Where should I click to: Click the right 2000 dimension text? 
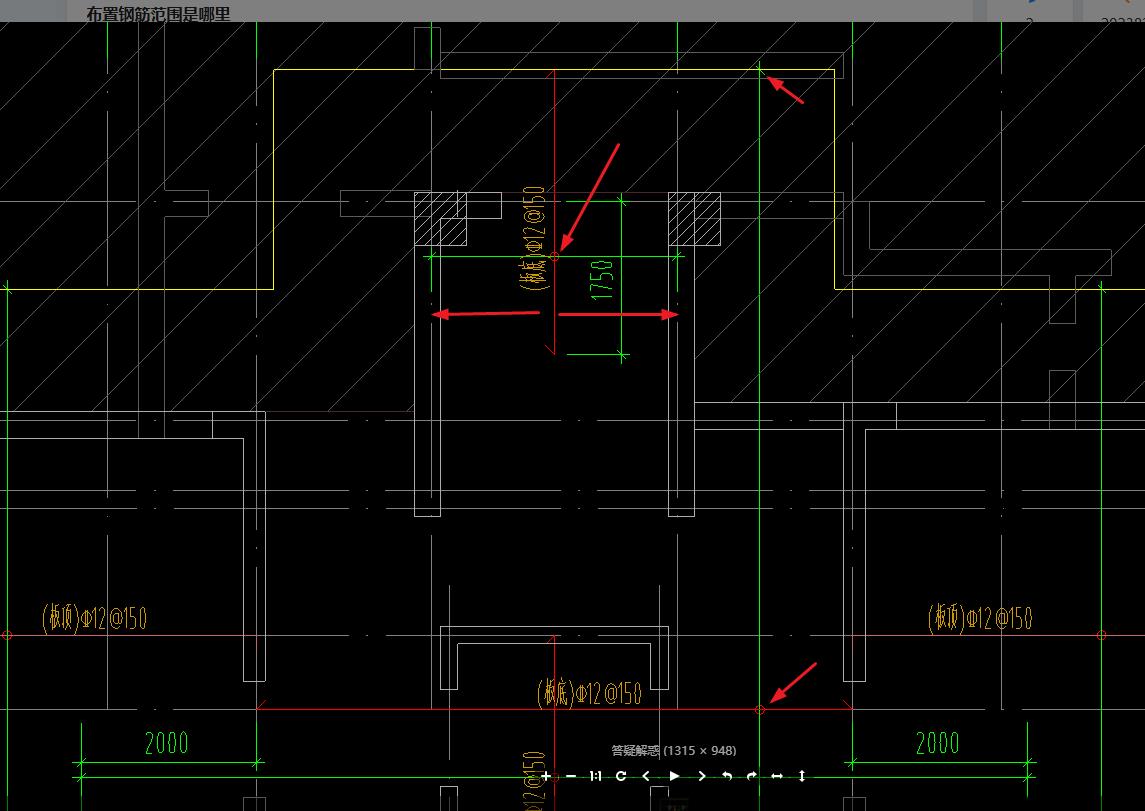(x=938, y=743)
